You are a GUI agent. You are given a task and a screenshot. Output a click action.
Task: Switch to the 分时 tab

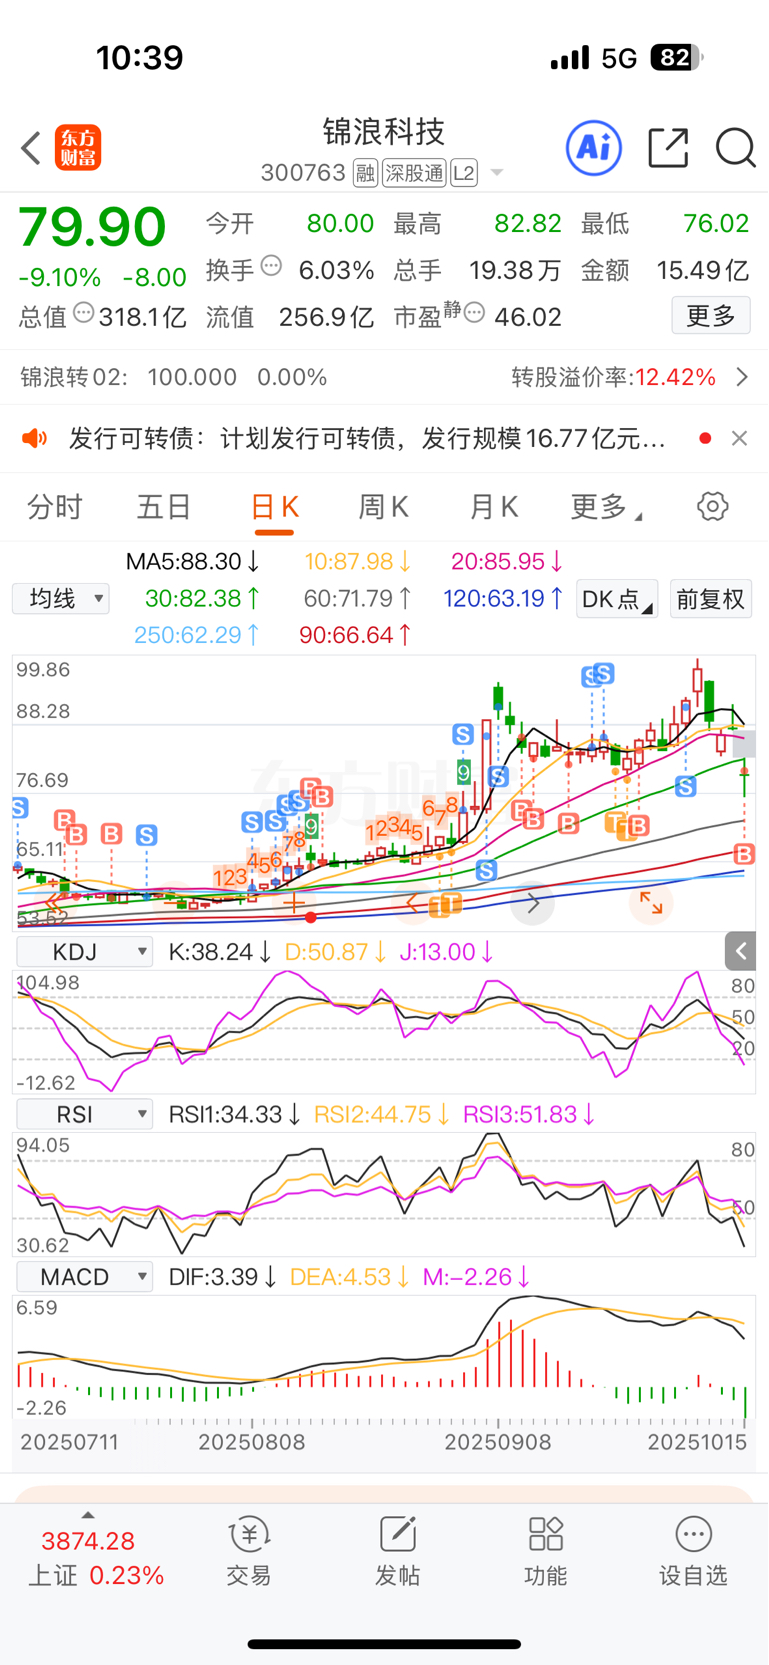coord(54,507)
